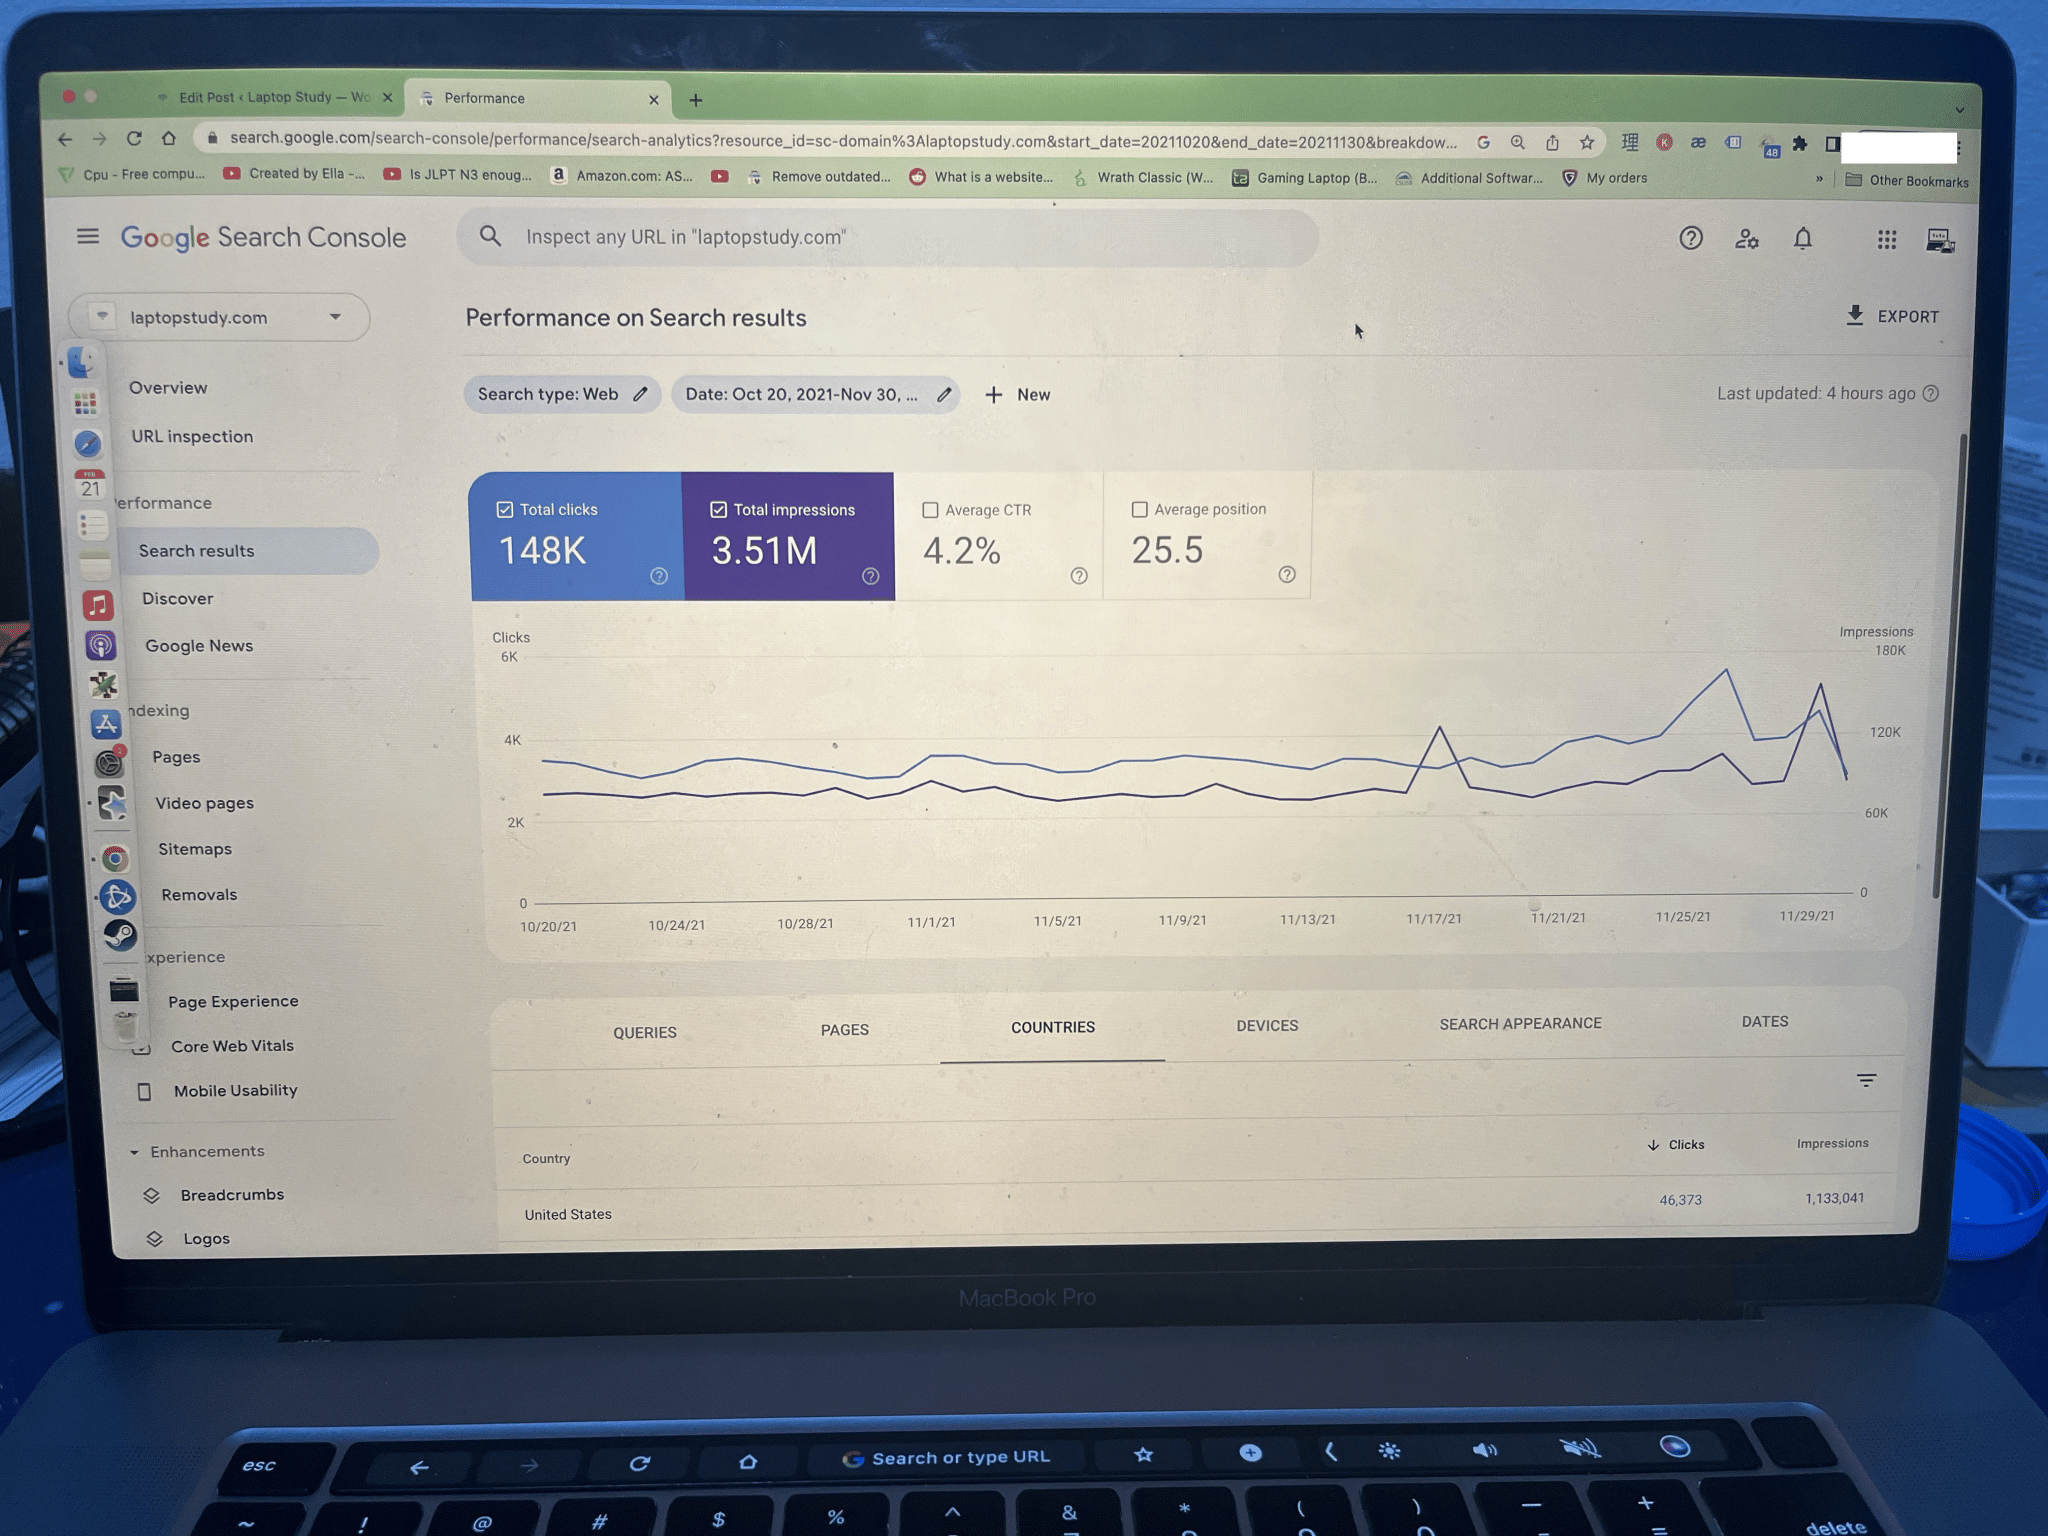Viewport: 2048px width, 1536px height.
Task: Click the hamburger main menu icon
Action: click(x=88, y=237)
